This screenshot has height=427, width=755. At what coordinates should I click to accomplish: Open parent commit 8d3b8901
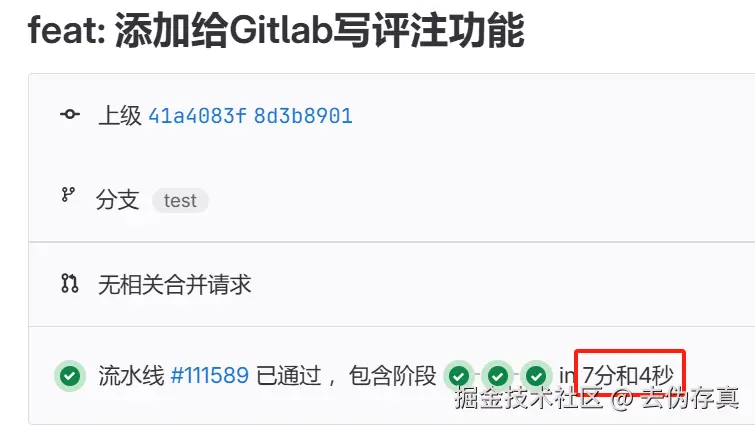click(303, 116)
